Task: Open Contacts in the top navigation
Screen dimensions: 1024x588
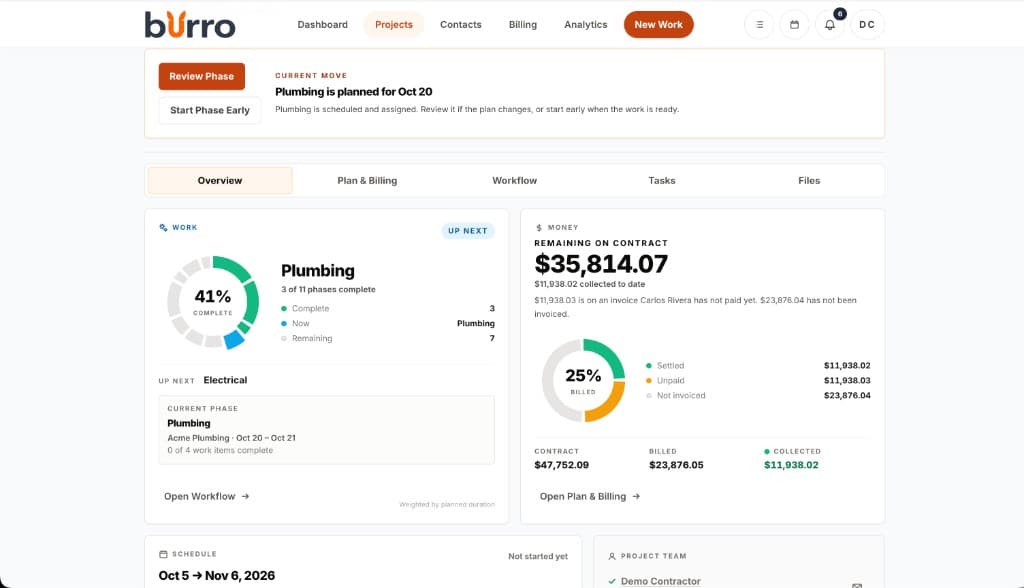Action: coord(460,25)
